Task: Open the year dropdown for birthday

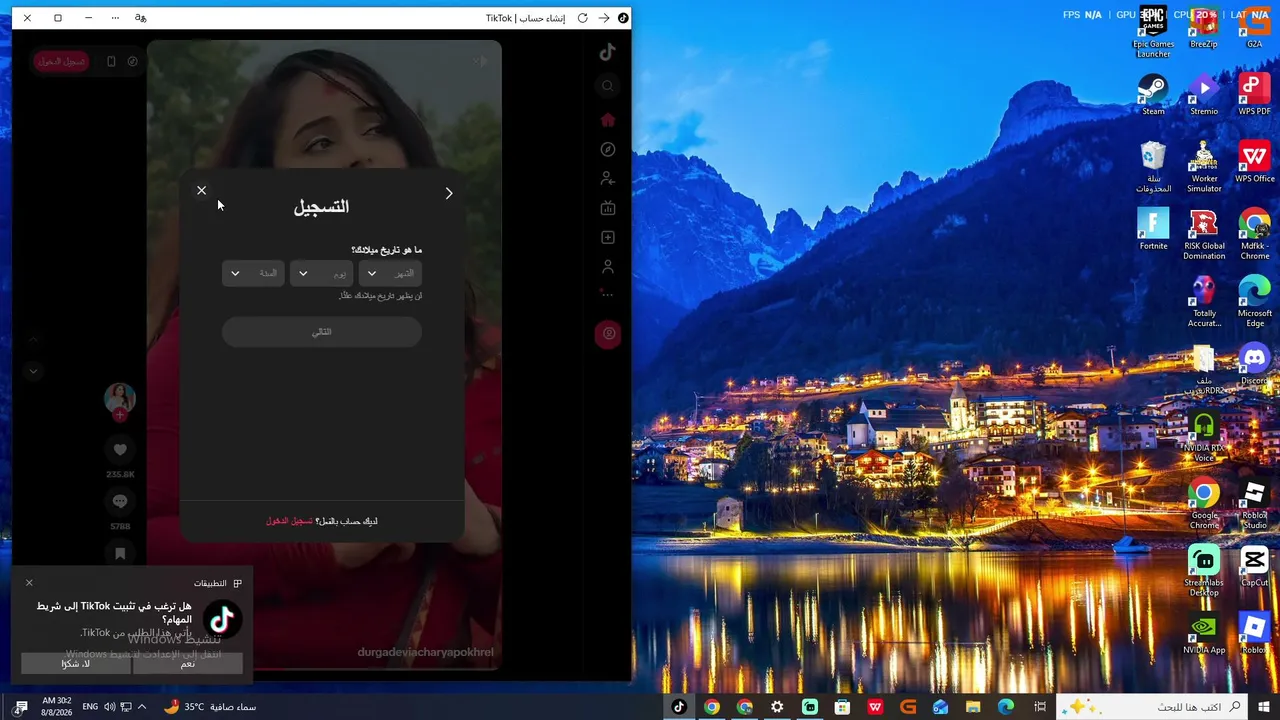Action: (x=254, y=273)
